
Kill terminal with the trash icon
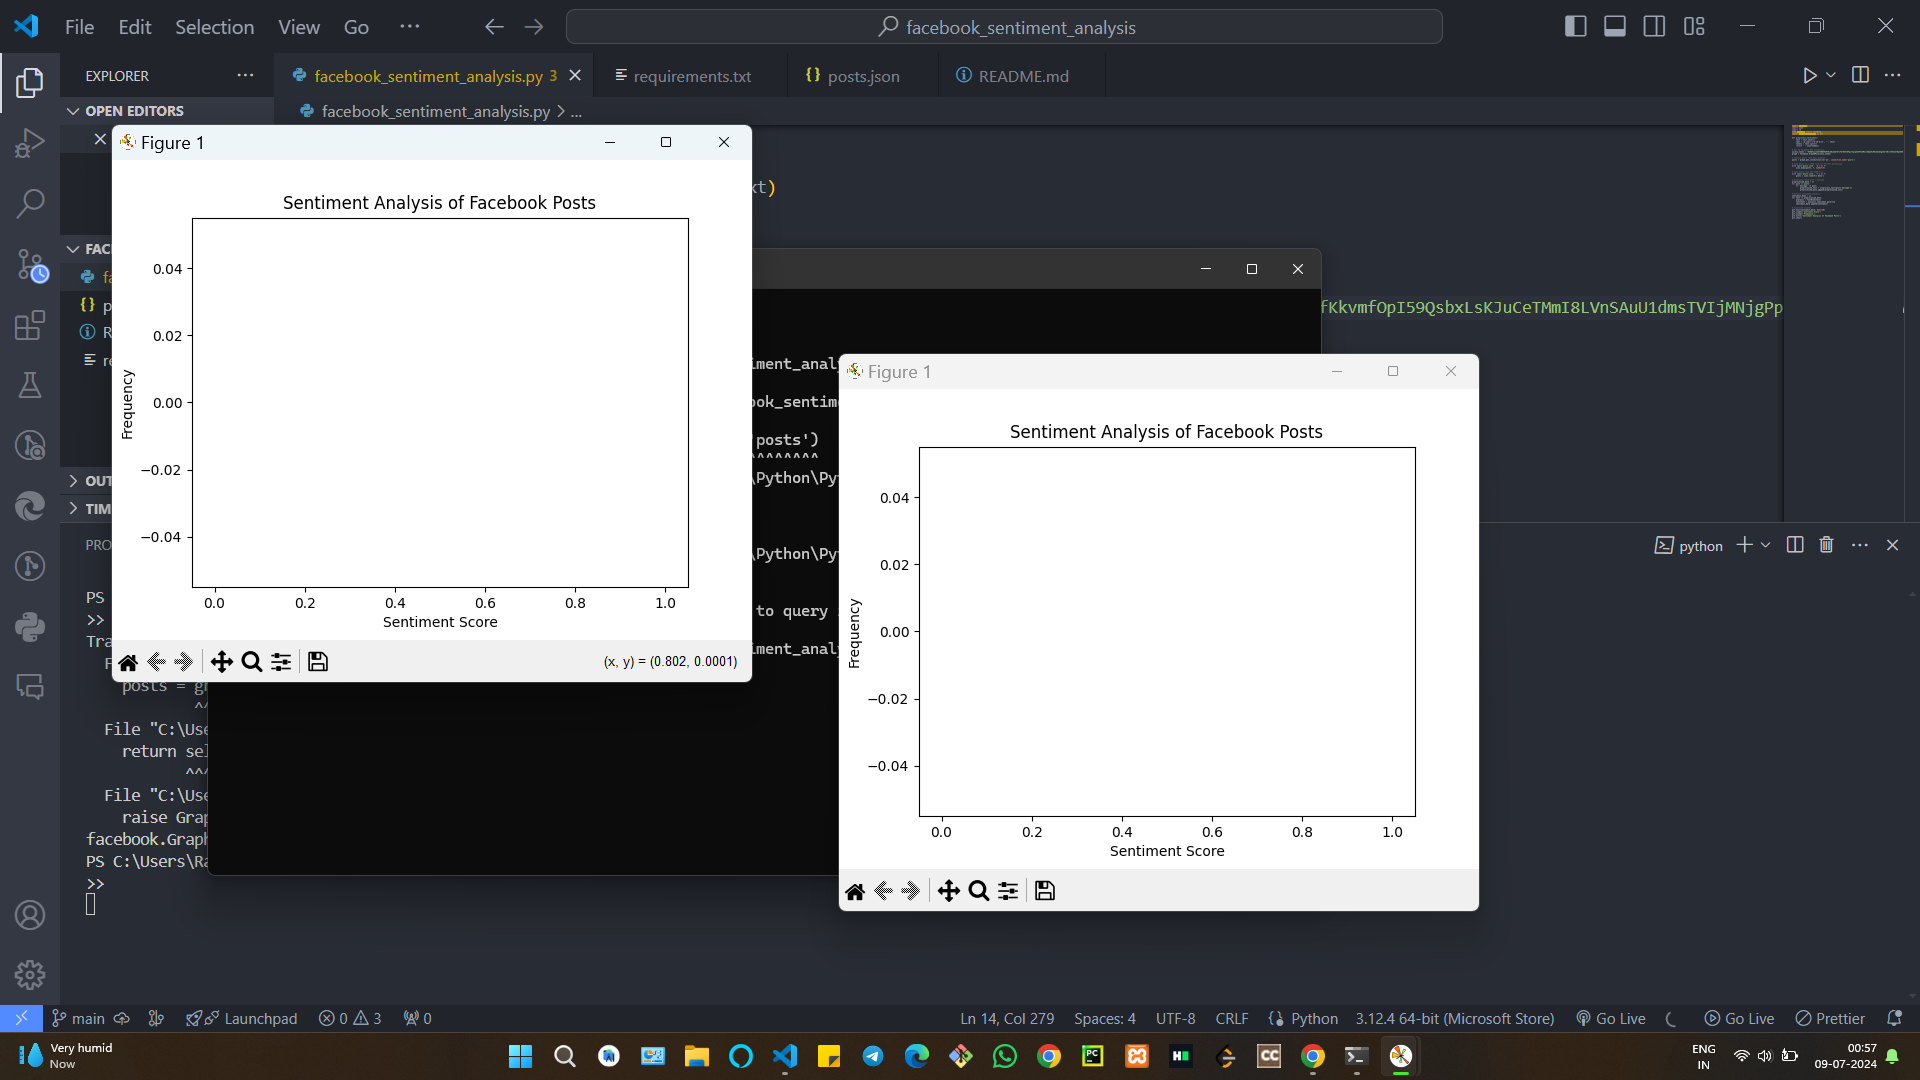(x=1826, y=545)
